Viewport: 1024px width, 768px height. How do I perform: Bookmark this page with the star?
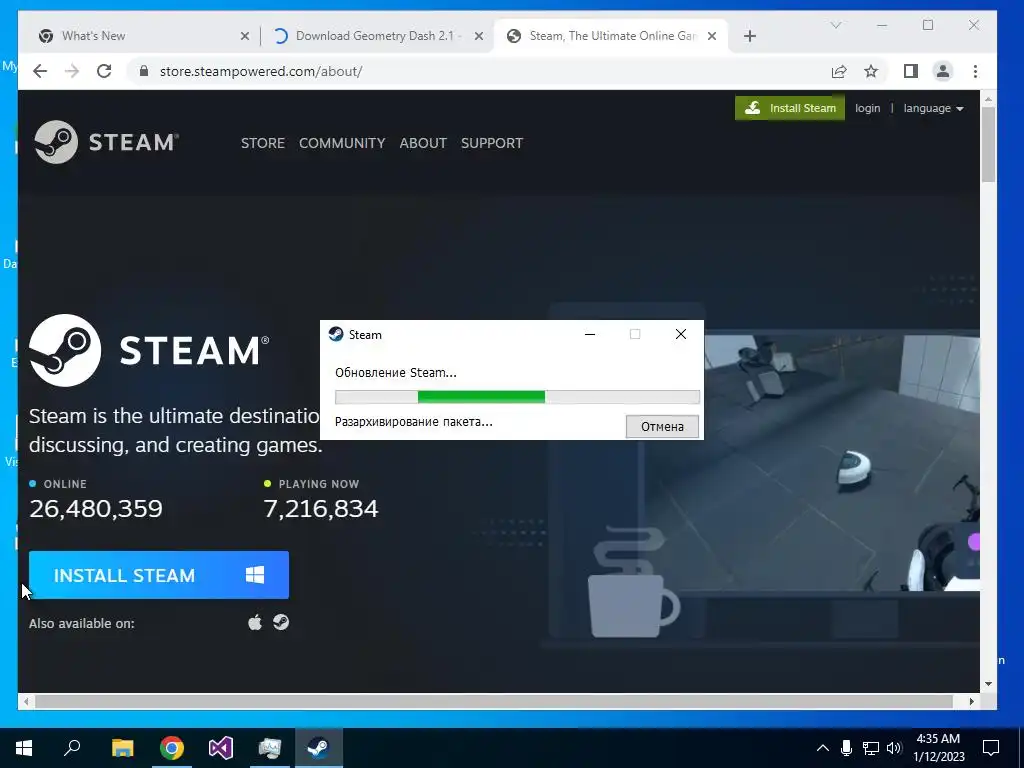pyautogui.click(x=871, y=71)
